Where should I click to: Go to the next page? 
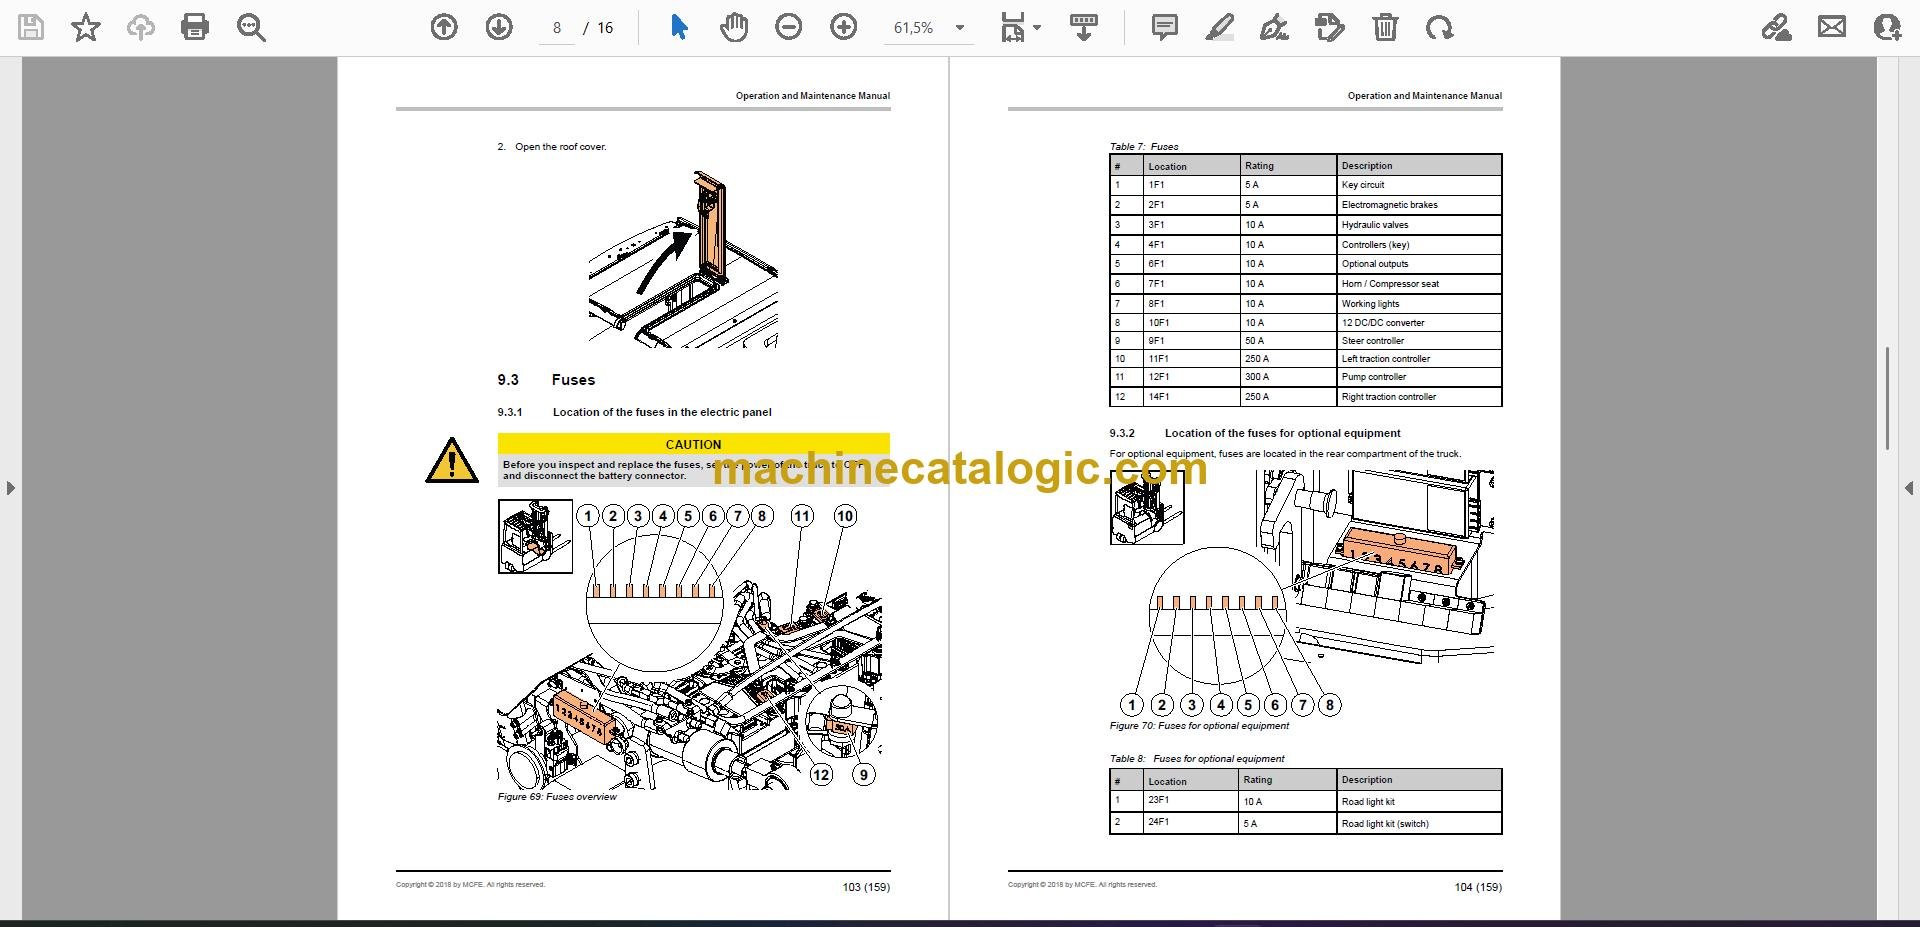499,28
